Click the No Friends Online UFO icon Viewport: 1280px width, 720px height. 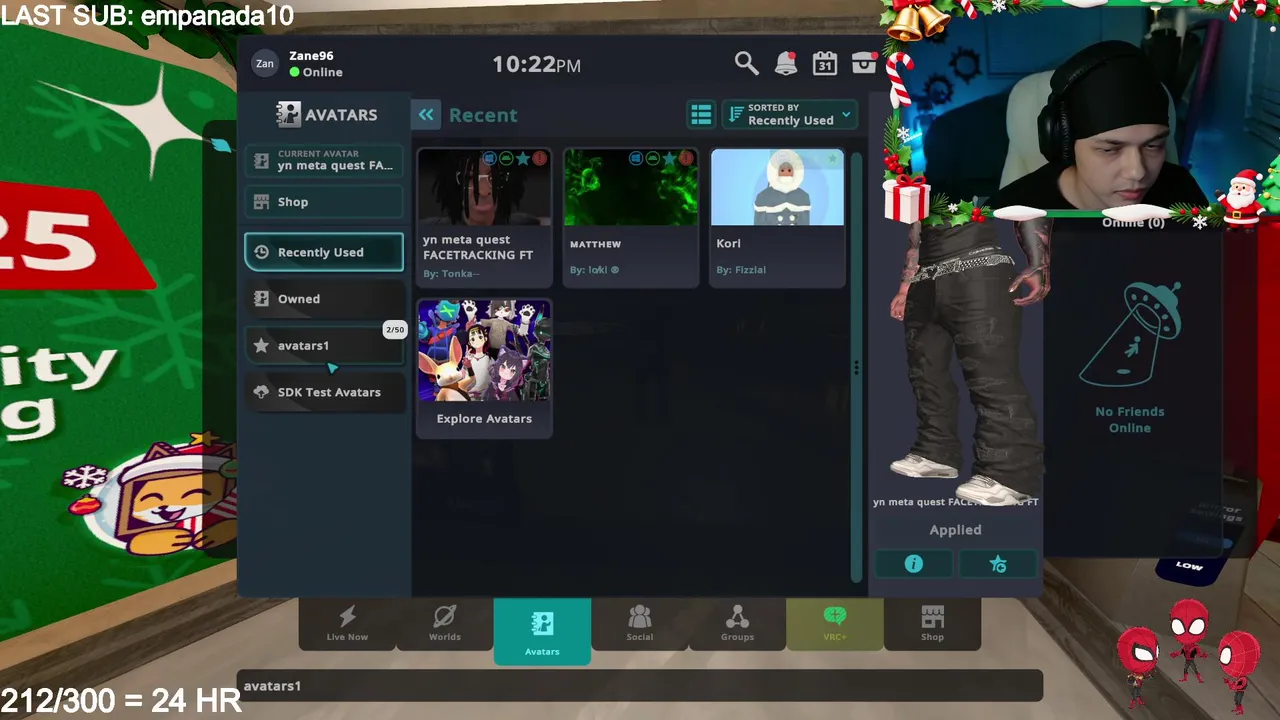[1131, 335]
